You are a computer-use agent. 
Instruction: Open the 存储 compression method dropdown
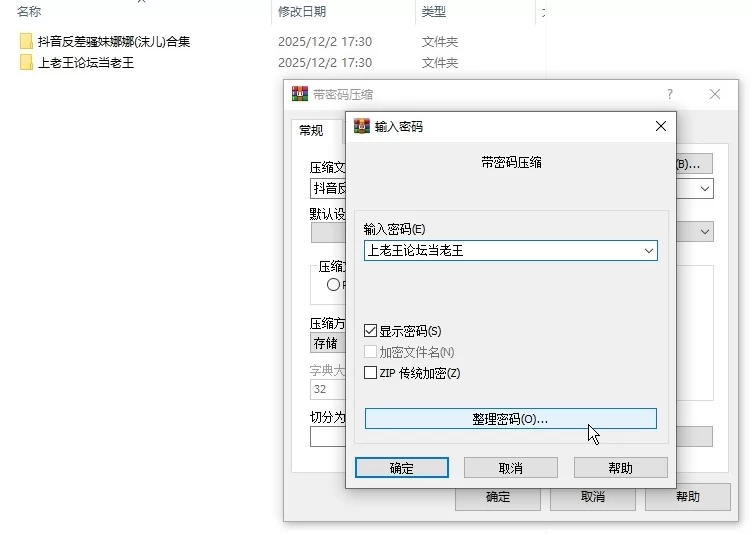click(327, 343)
